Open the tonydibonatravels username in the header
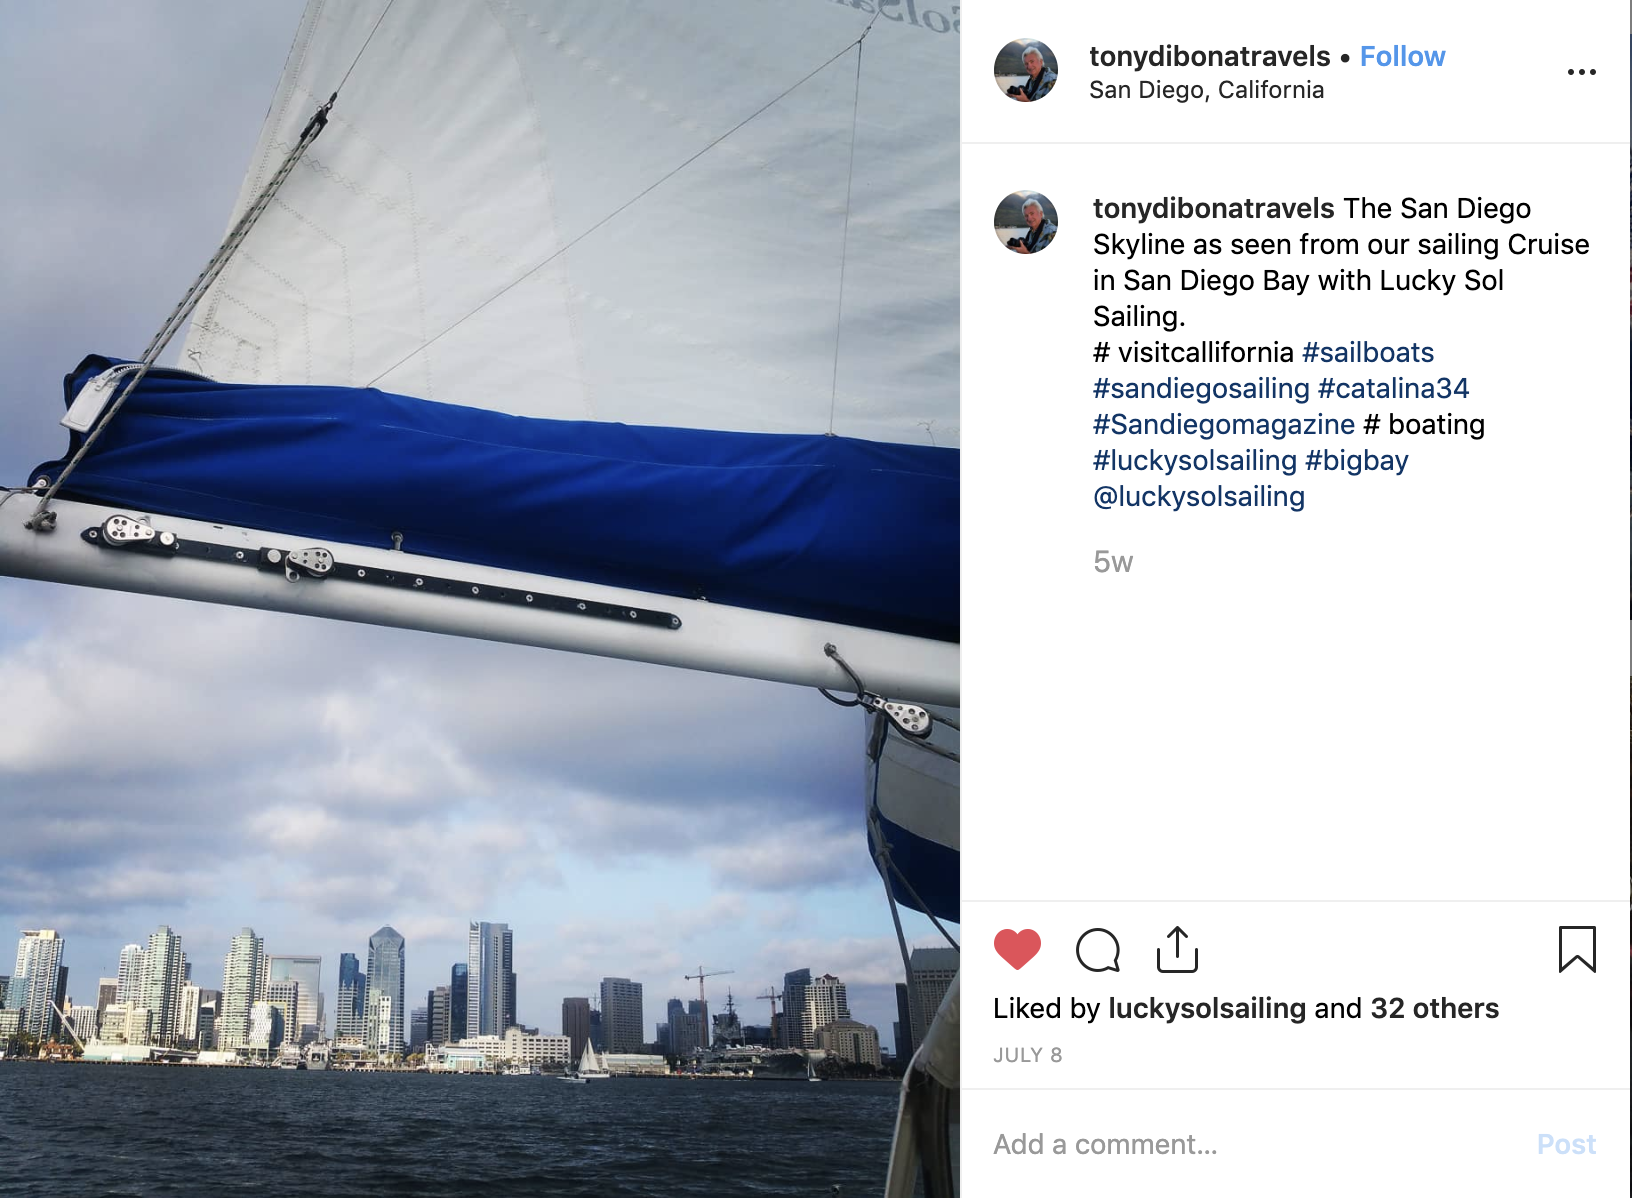The width and height of the screenshot is (1632, 1198). coord(1209,56)
